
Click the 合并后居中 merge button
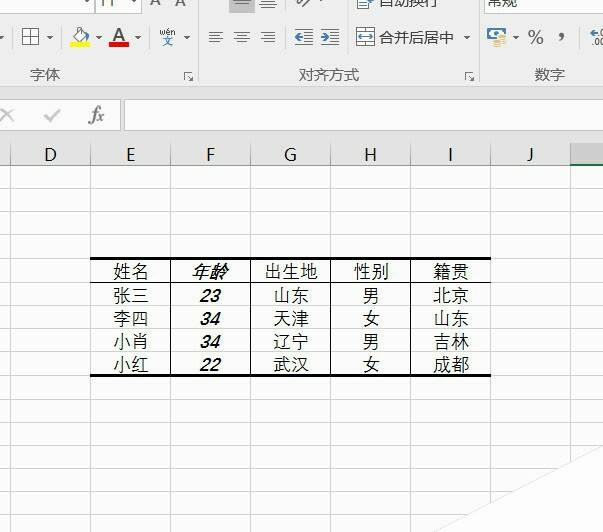(405, 37)
